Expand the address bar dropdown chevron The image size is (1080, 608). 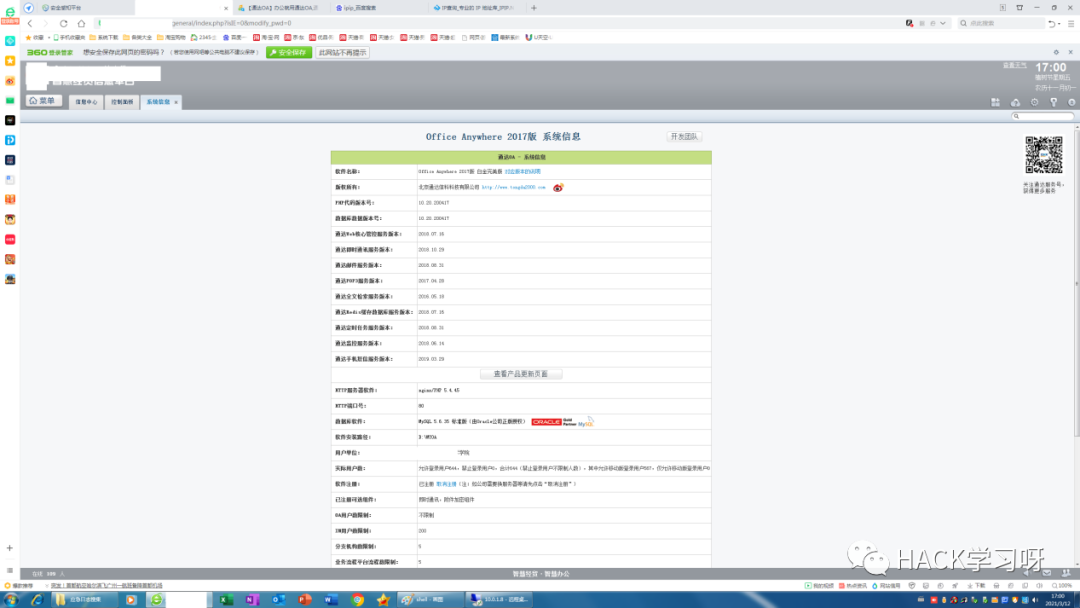click(x=943, y=23)
